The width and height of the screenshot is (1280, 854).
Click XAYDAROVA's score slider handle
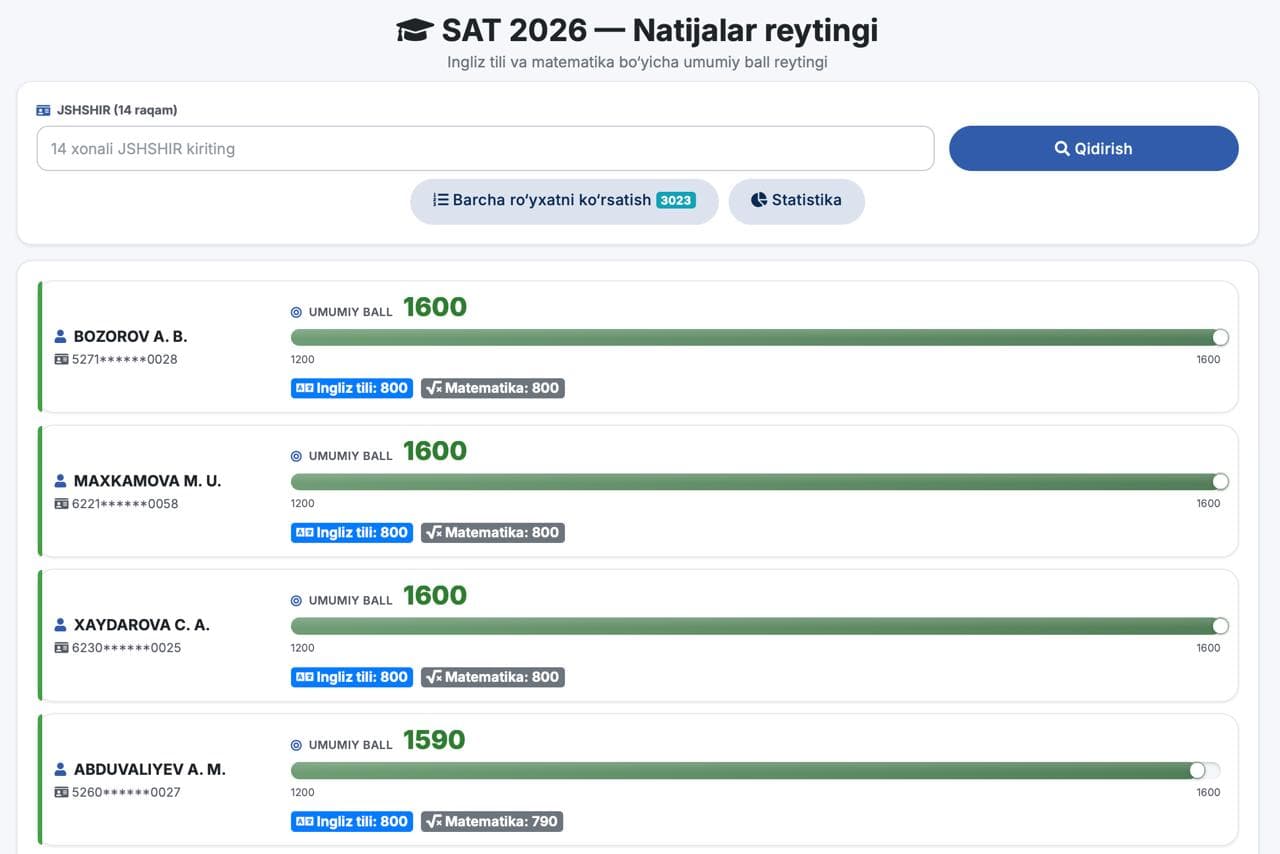point(1220,626)
